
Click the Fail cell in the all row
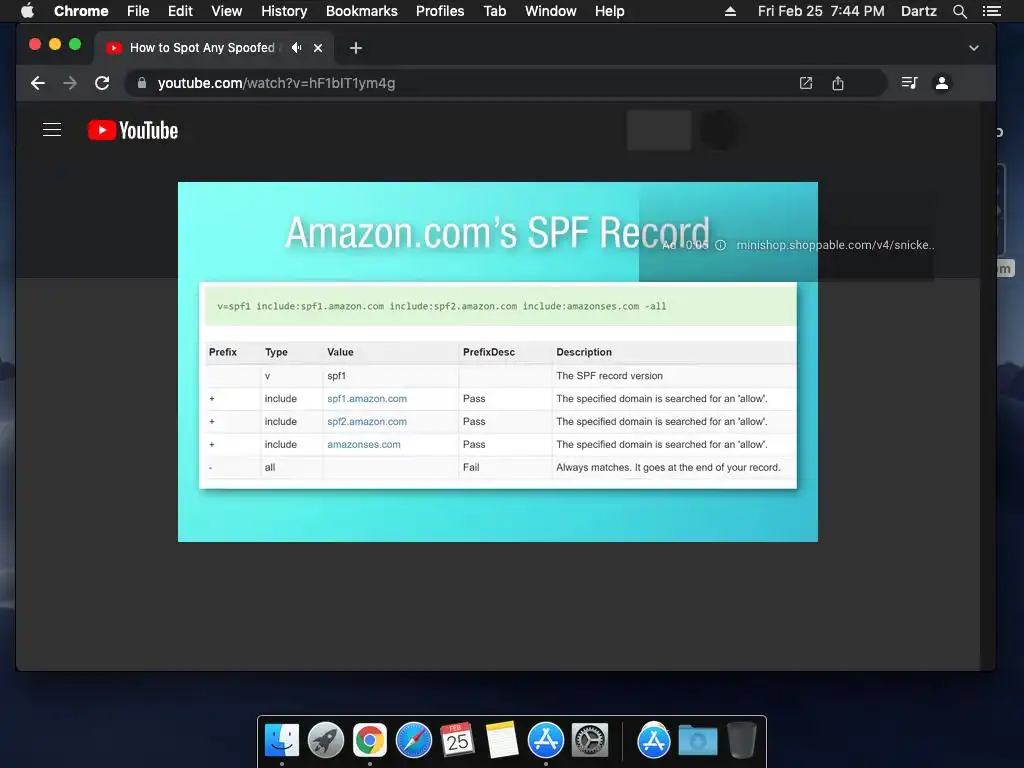[x=471, y=467]
